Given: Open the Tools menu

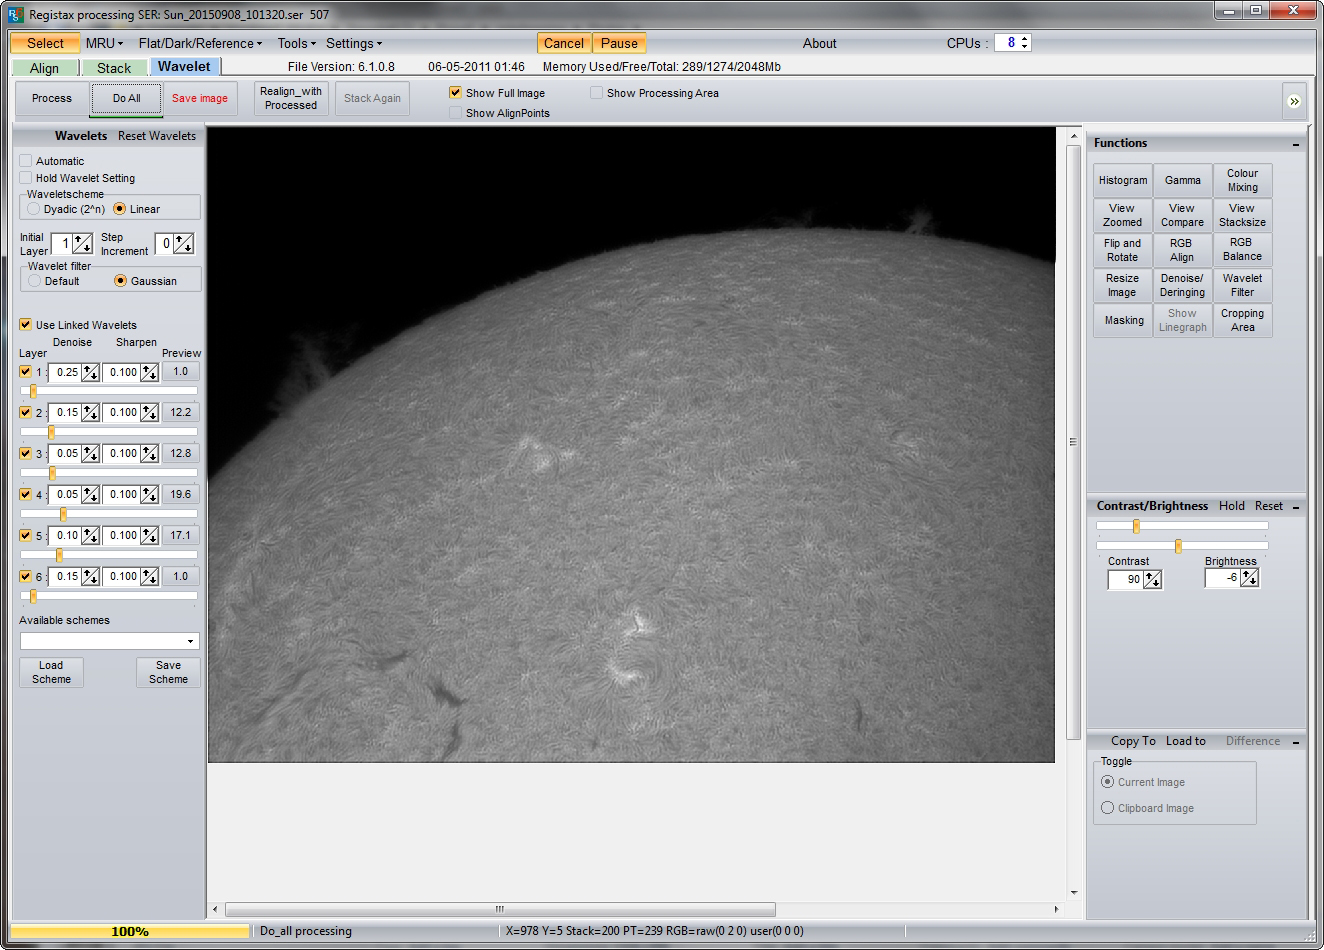Looking at the screenshot, I should click(296, 43).
